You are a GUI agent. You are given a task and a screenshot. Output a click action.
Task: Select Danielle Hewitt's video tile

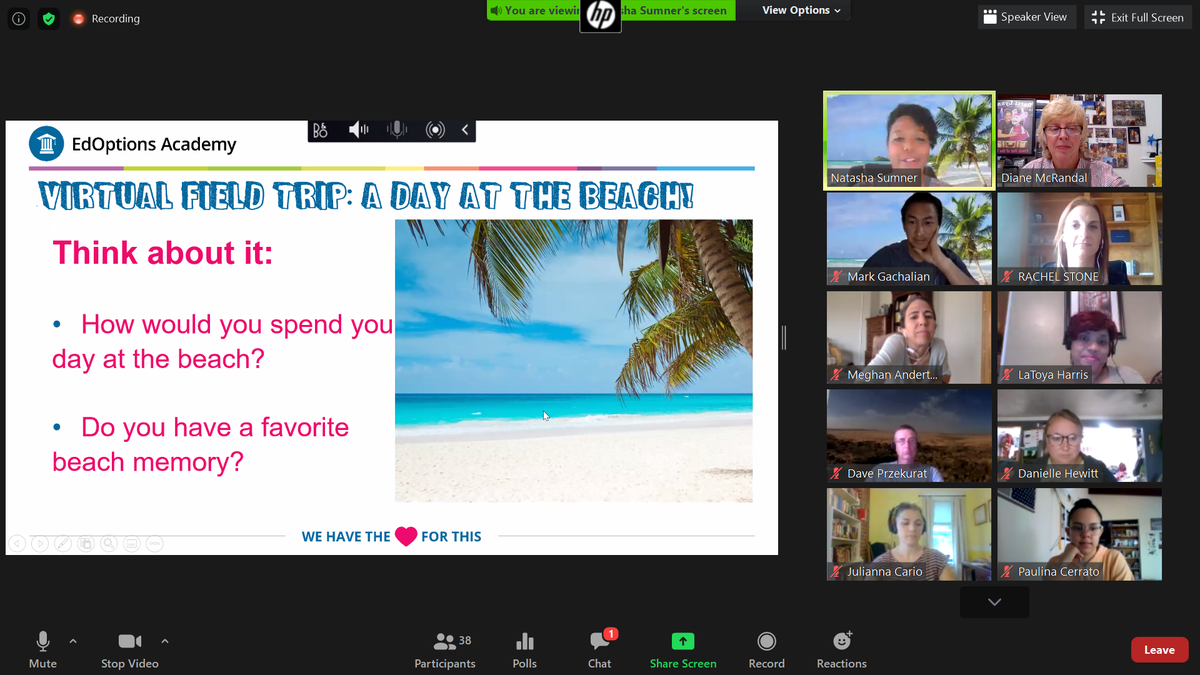1080,436
